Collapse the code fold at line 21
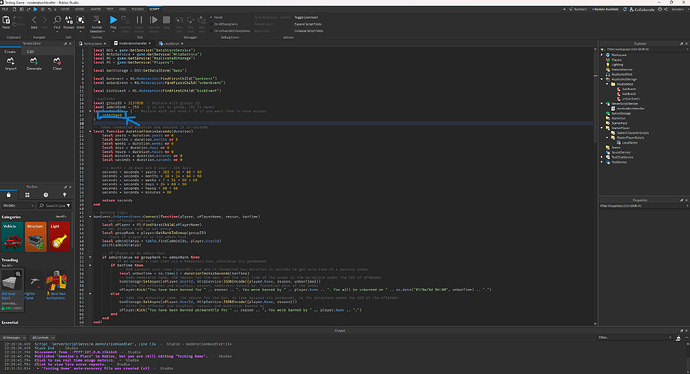690x374 pixels. coord(90,132)
